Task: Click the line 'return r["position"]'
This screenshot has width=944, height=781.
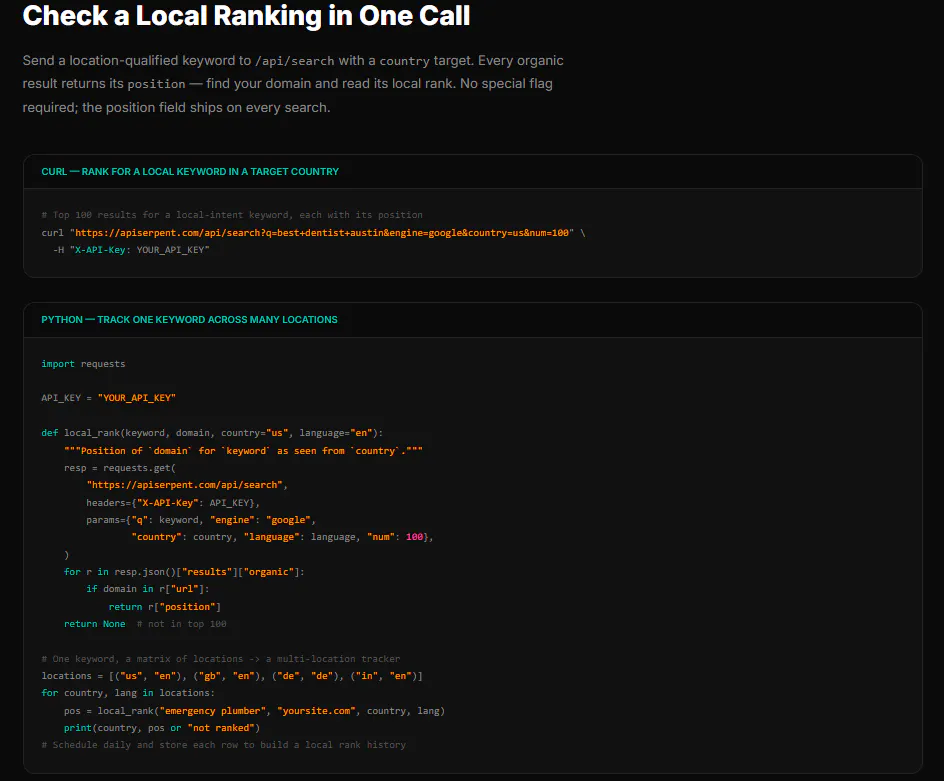Action: (x=164, y=607)
